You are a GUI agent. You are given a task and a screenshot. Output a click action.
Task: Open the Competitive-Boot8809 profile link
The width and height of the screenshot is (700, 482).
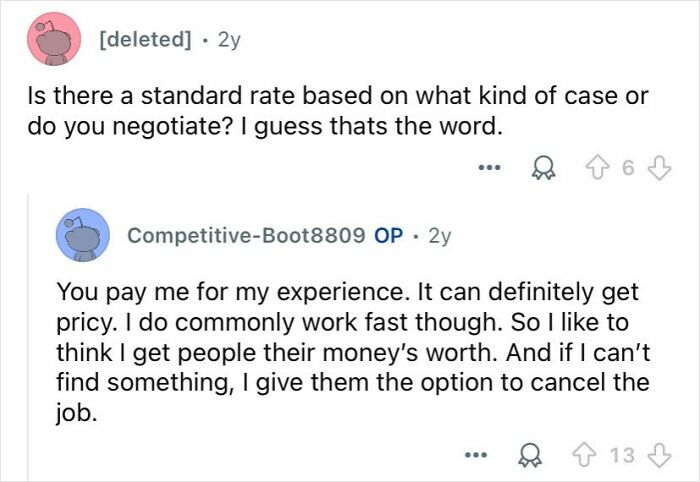tap(246, 236)
